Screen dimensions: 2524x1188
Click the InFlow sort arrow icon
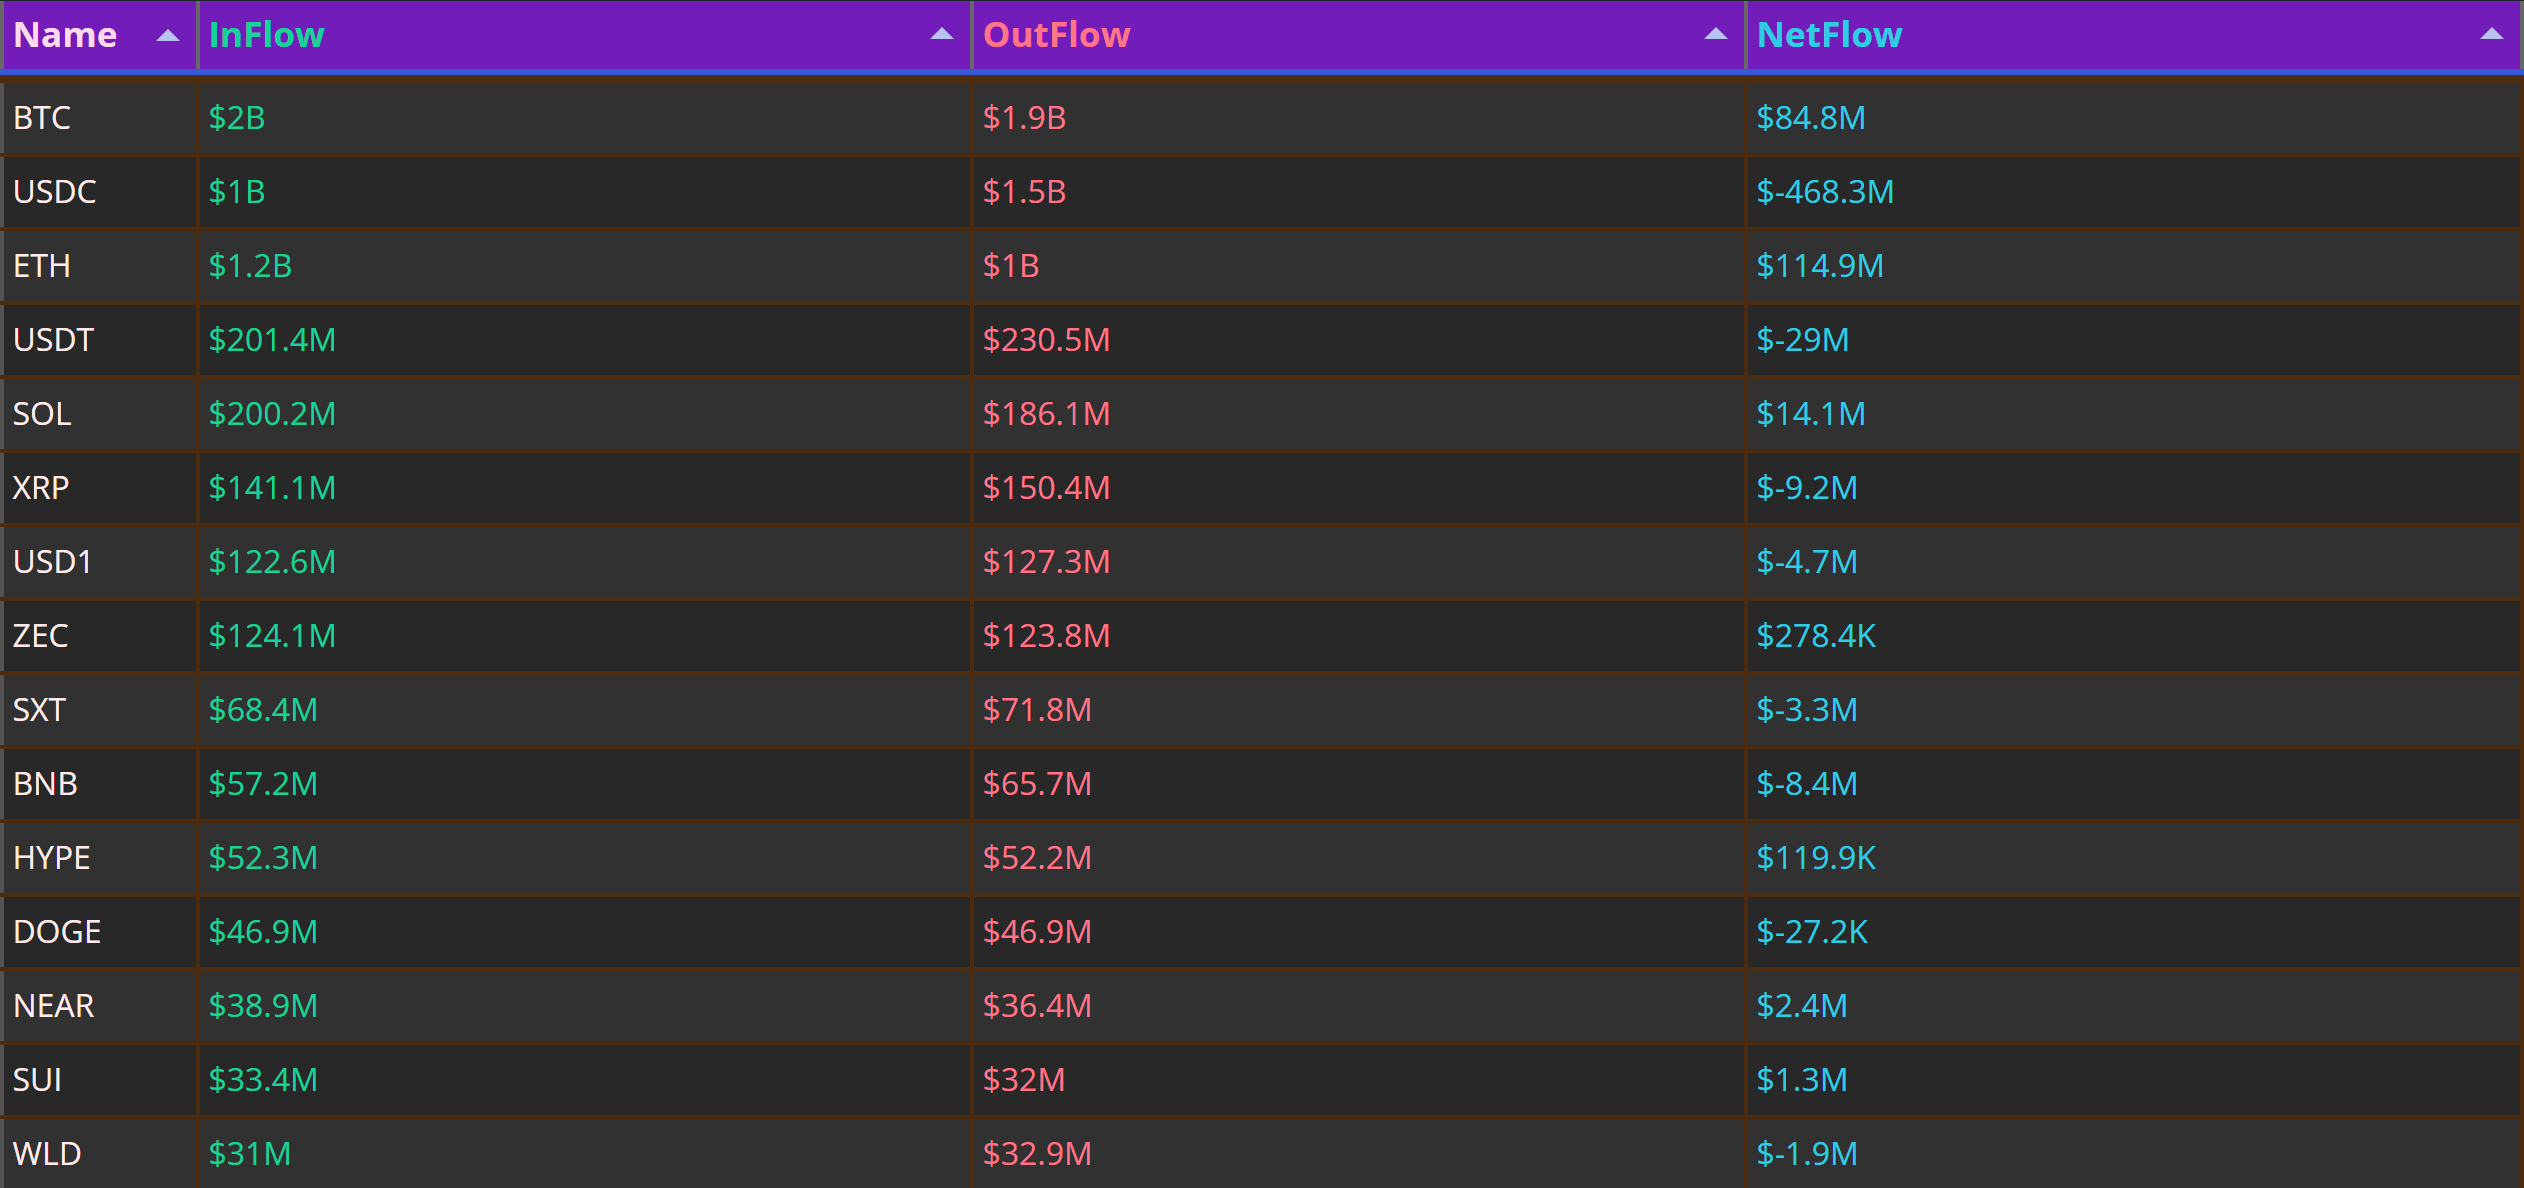click(941, 34)
